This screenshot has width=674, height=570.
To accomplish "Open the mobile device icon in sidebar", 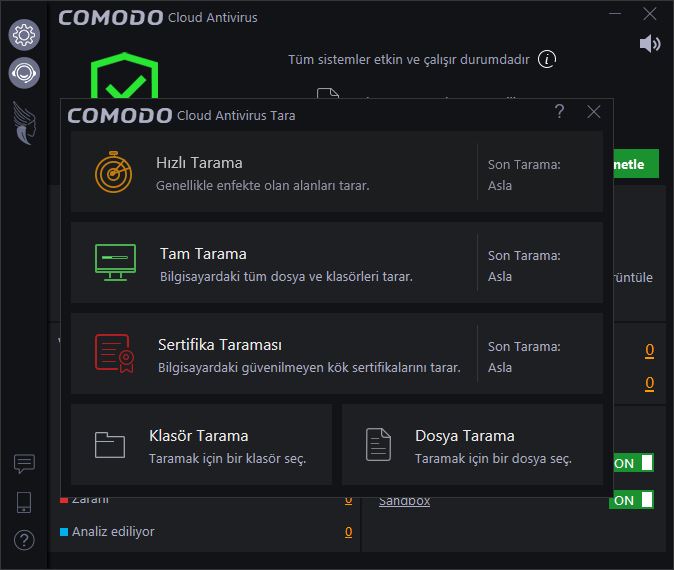I will coord(24,502).
